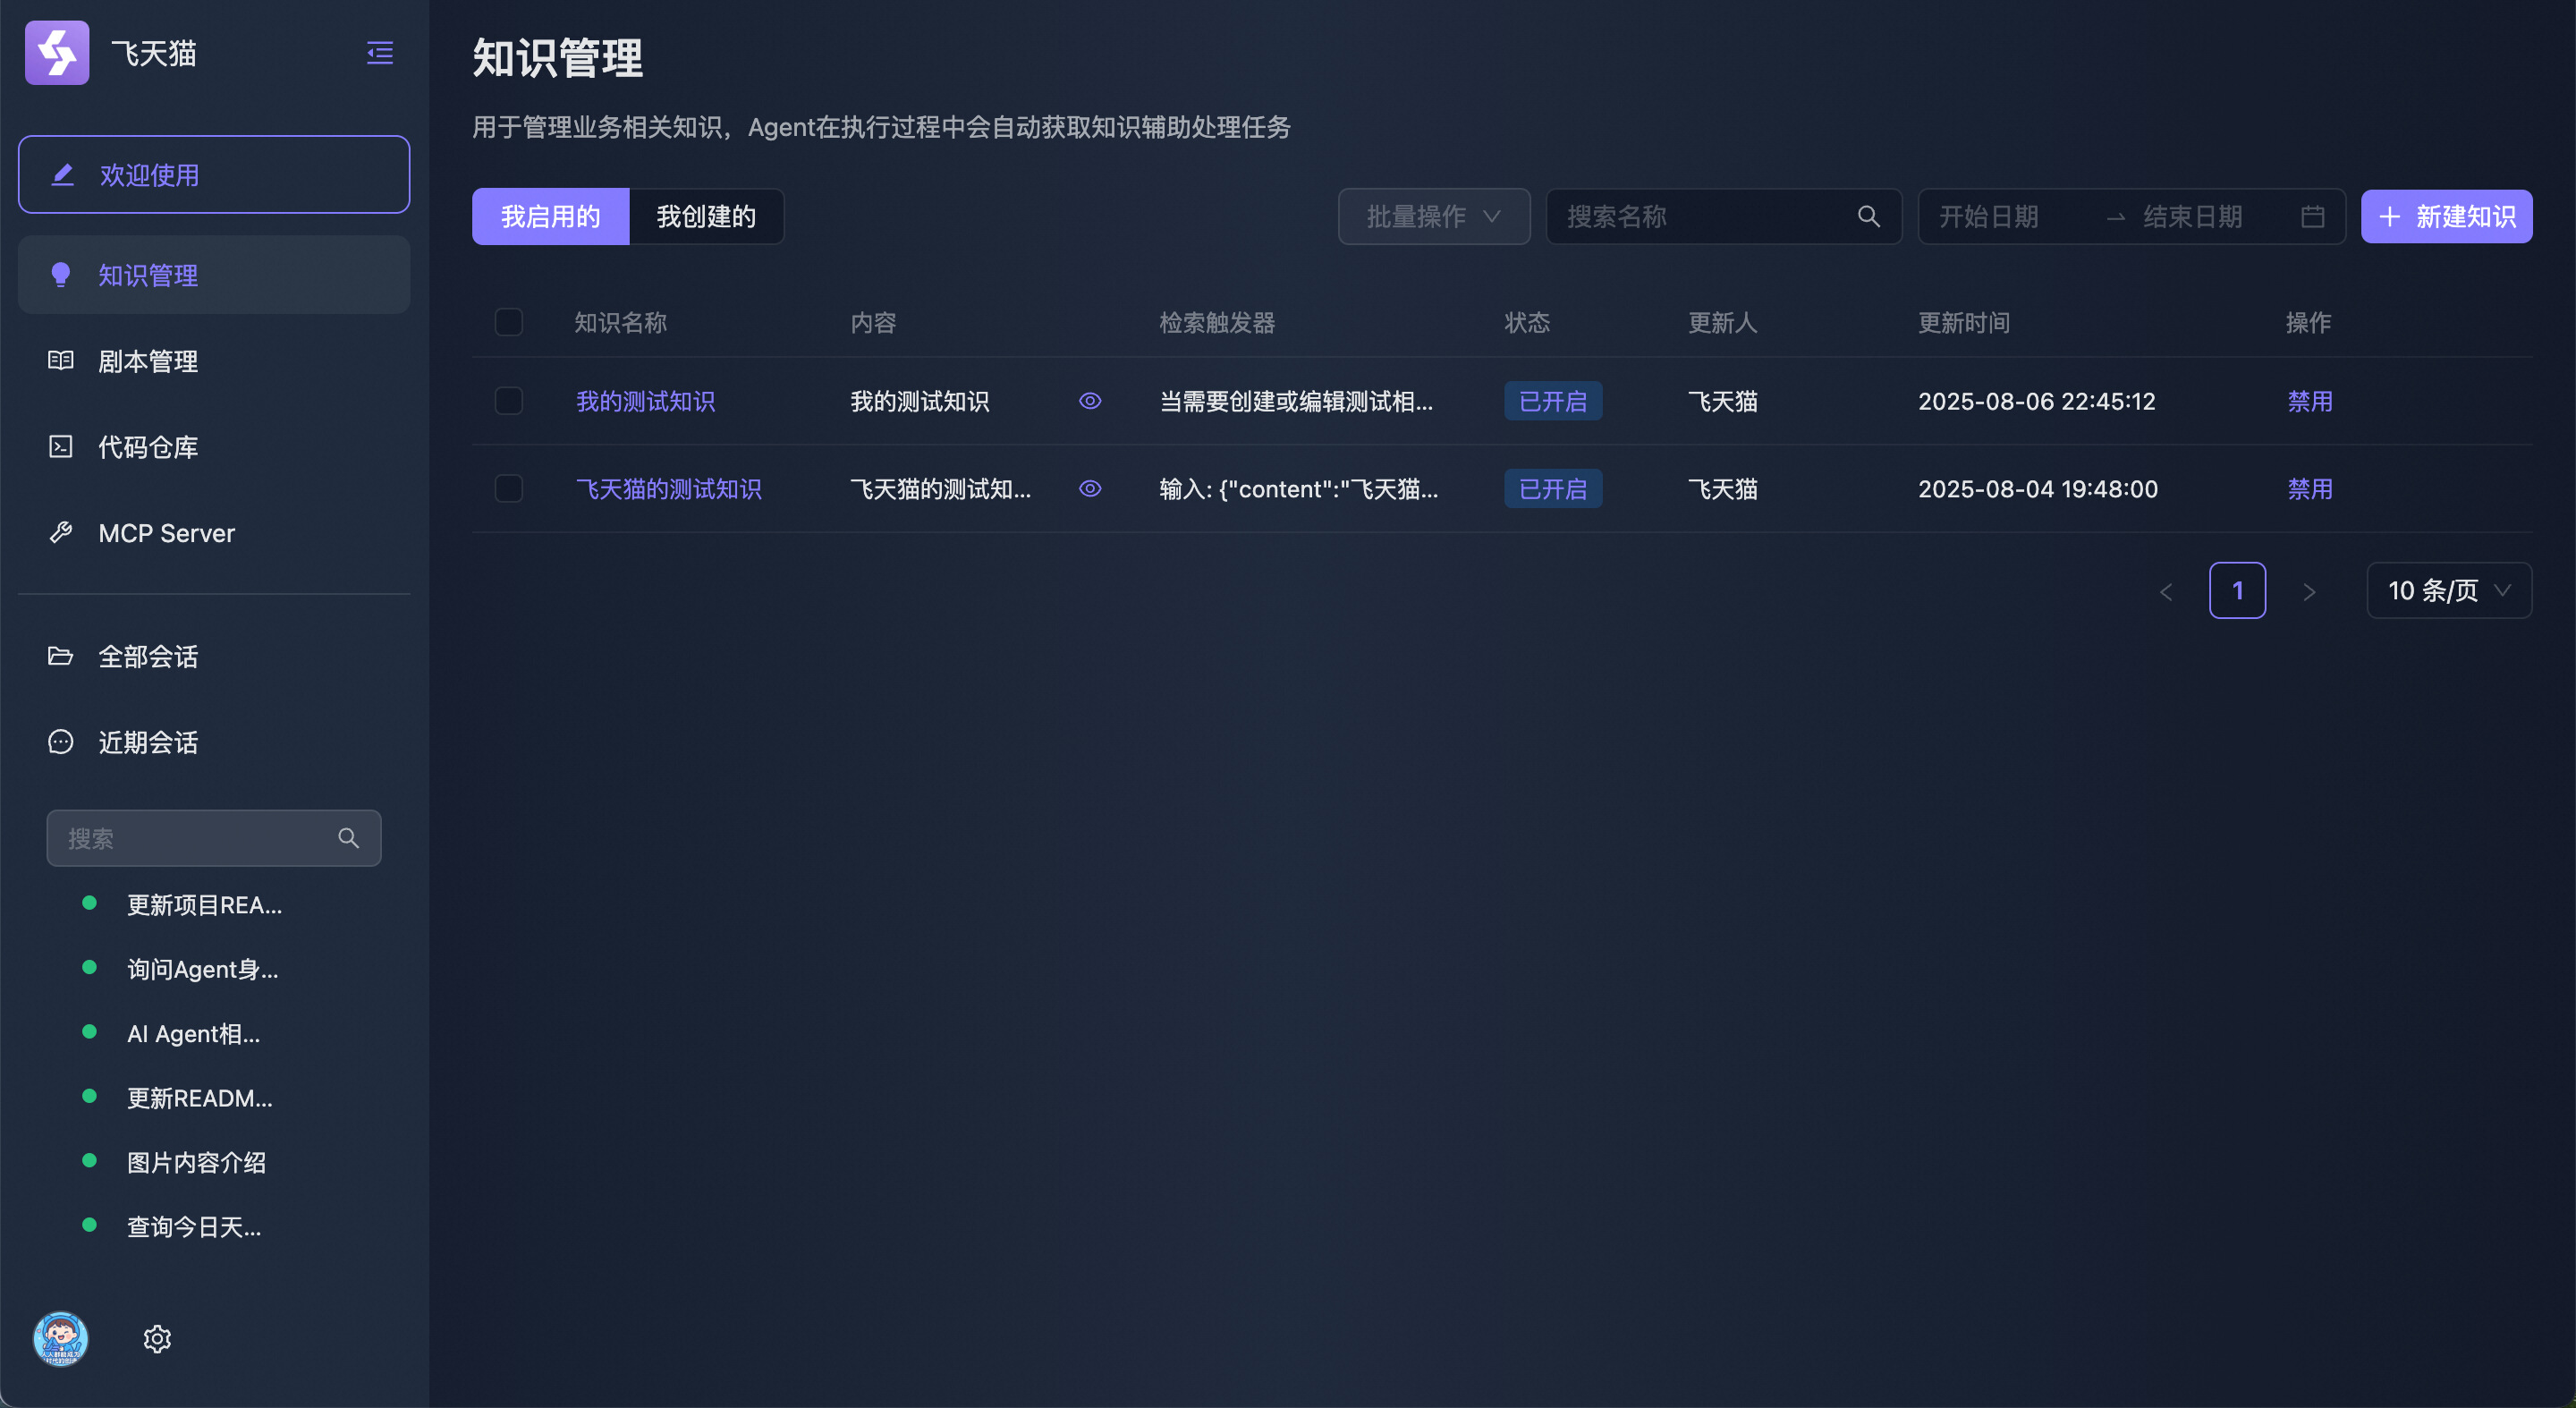Go to the next page with the right chevron
This screenshot has height=1408, width=2576.
click(x=2309, y=592)
